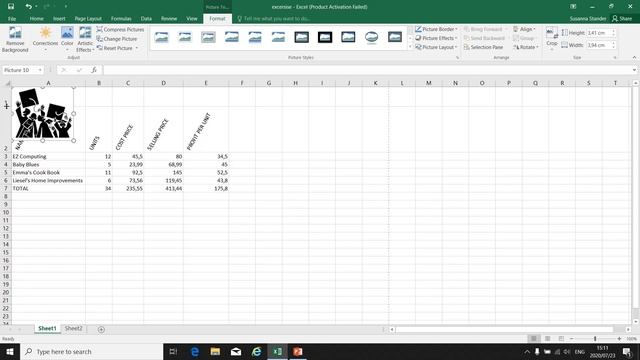The height and width of the screenshot is (360, 640).
Task: Open the Rotate dropdown
Action: click(x=526, y=47)
